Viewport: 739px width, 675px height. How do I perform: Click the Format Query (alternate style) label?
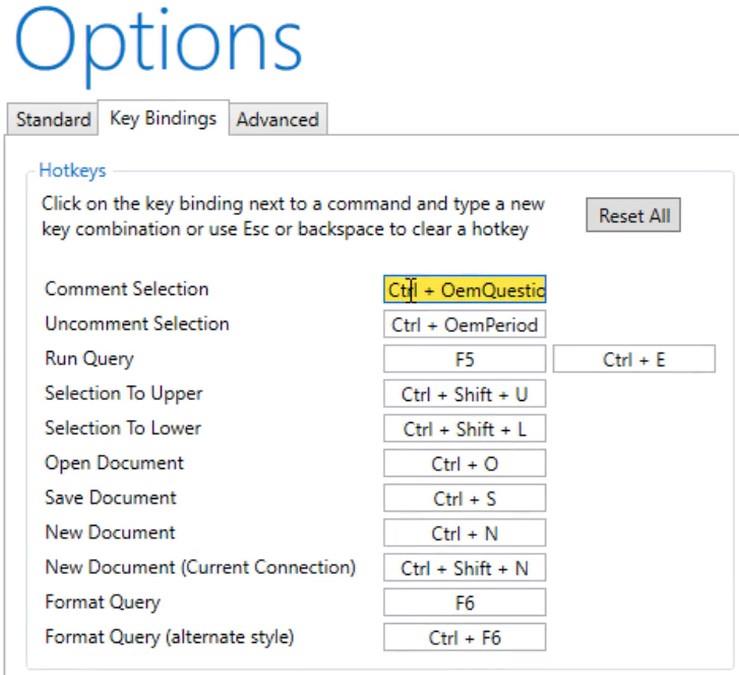[x=169, y=637]
